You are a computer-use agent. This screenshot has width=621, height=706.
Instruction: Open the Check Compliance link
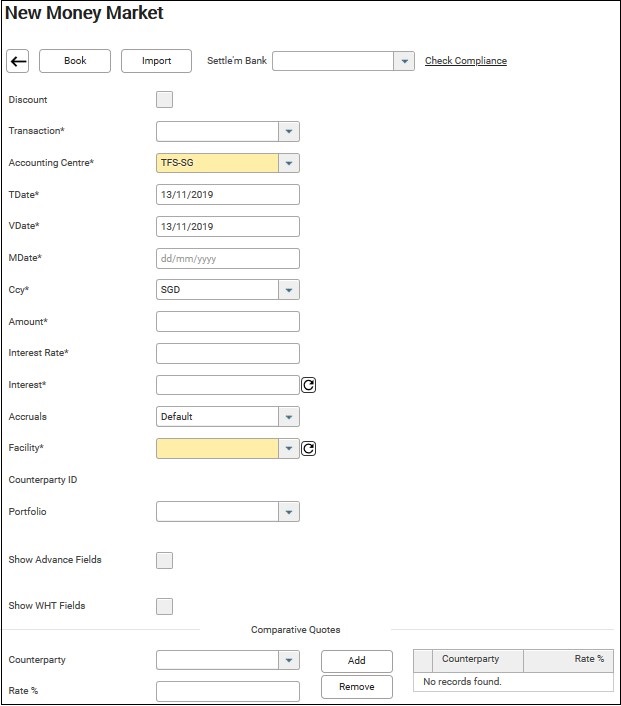click(x=465, y=61)
